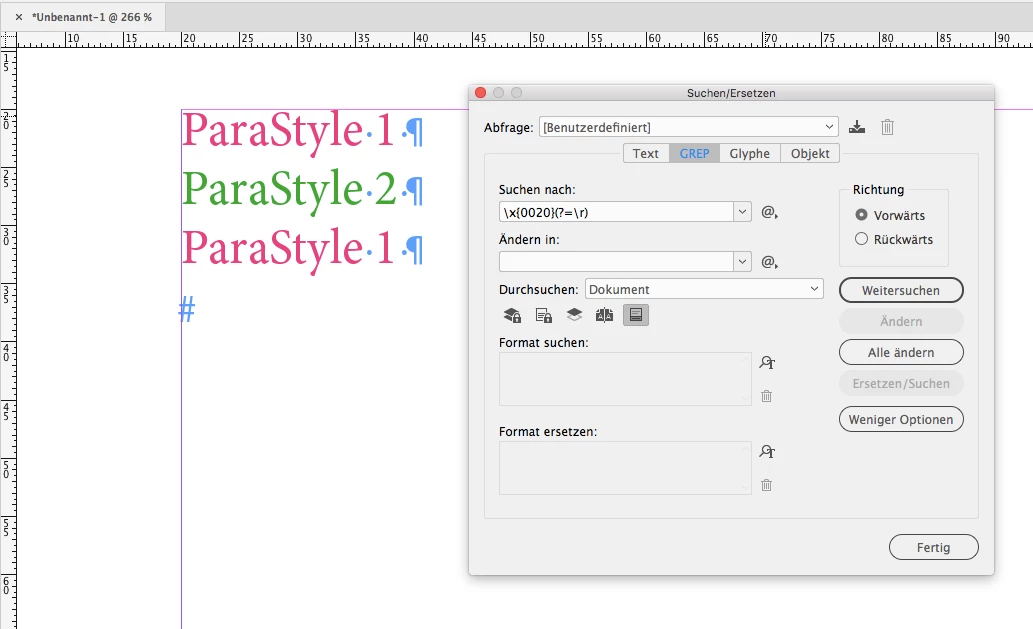Click specify change format icon

pos(767,451)
